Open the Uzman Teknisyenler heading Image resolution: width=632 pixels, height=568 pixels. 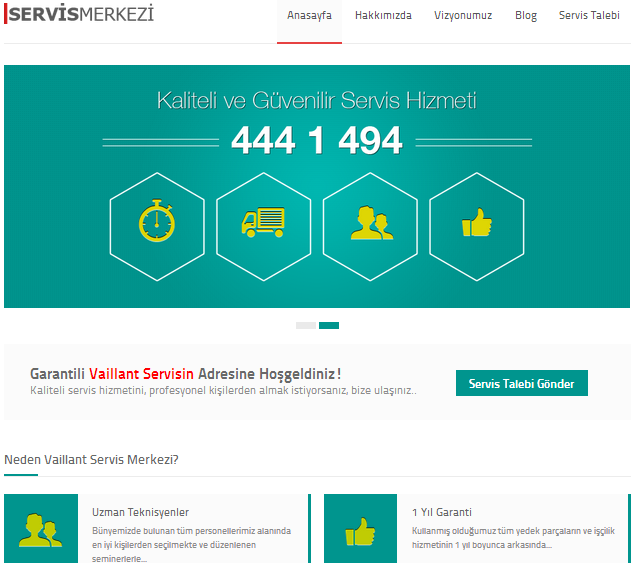[x=140, y=512]
